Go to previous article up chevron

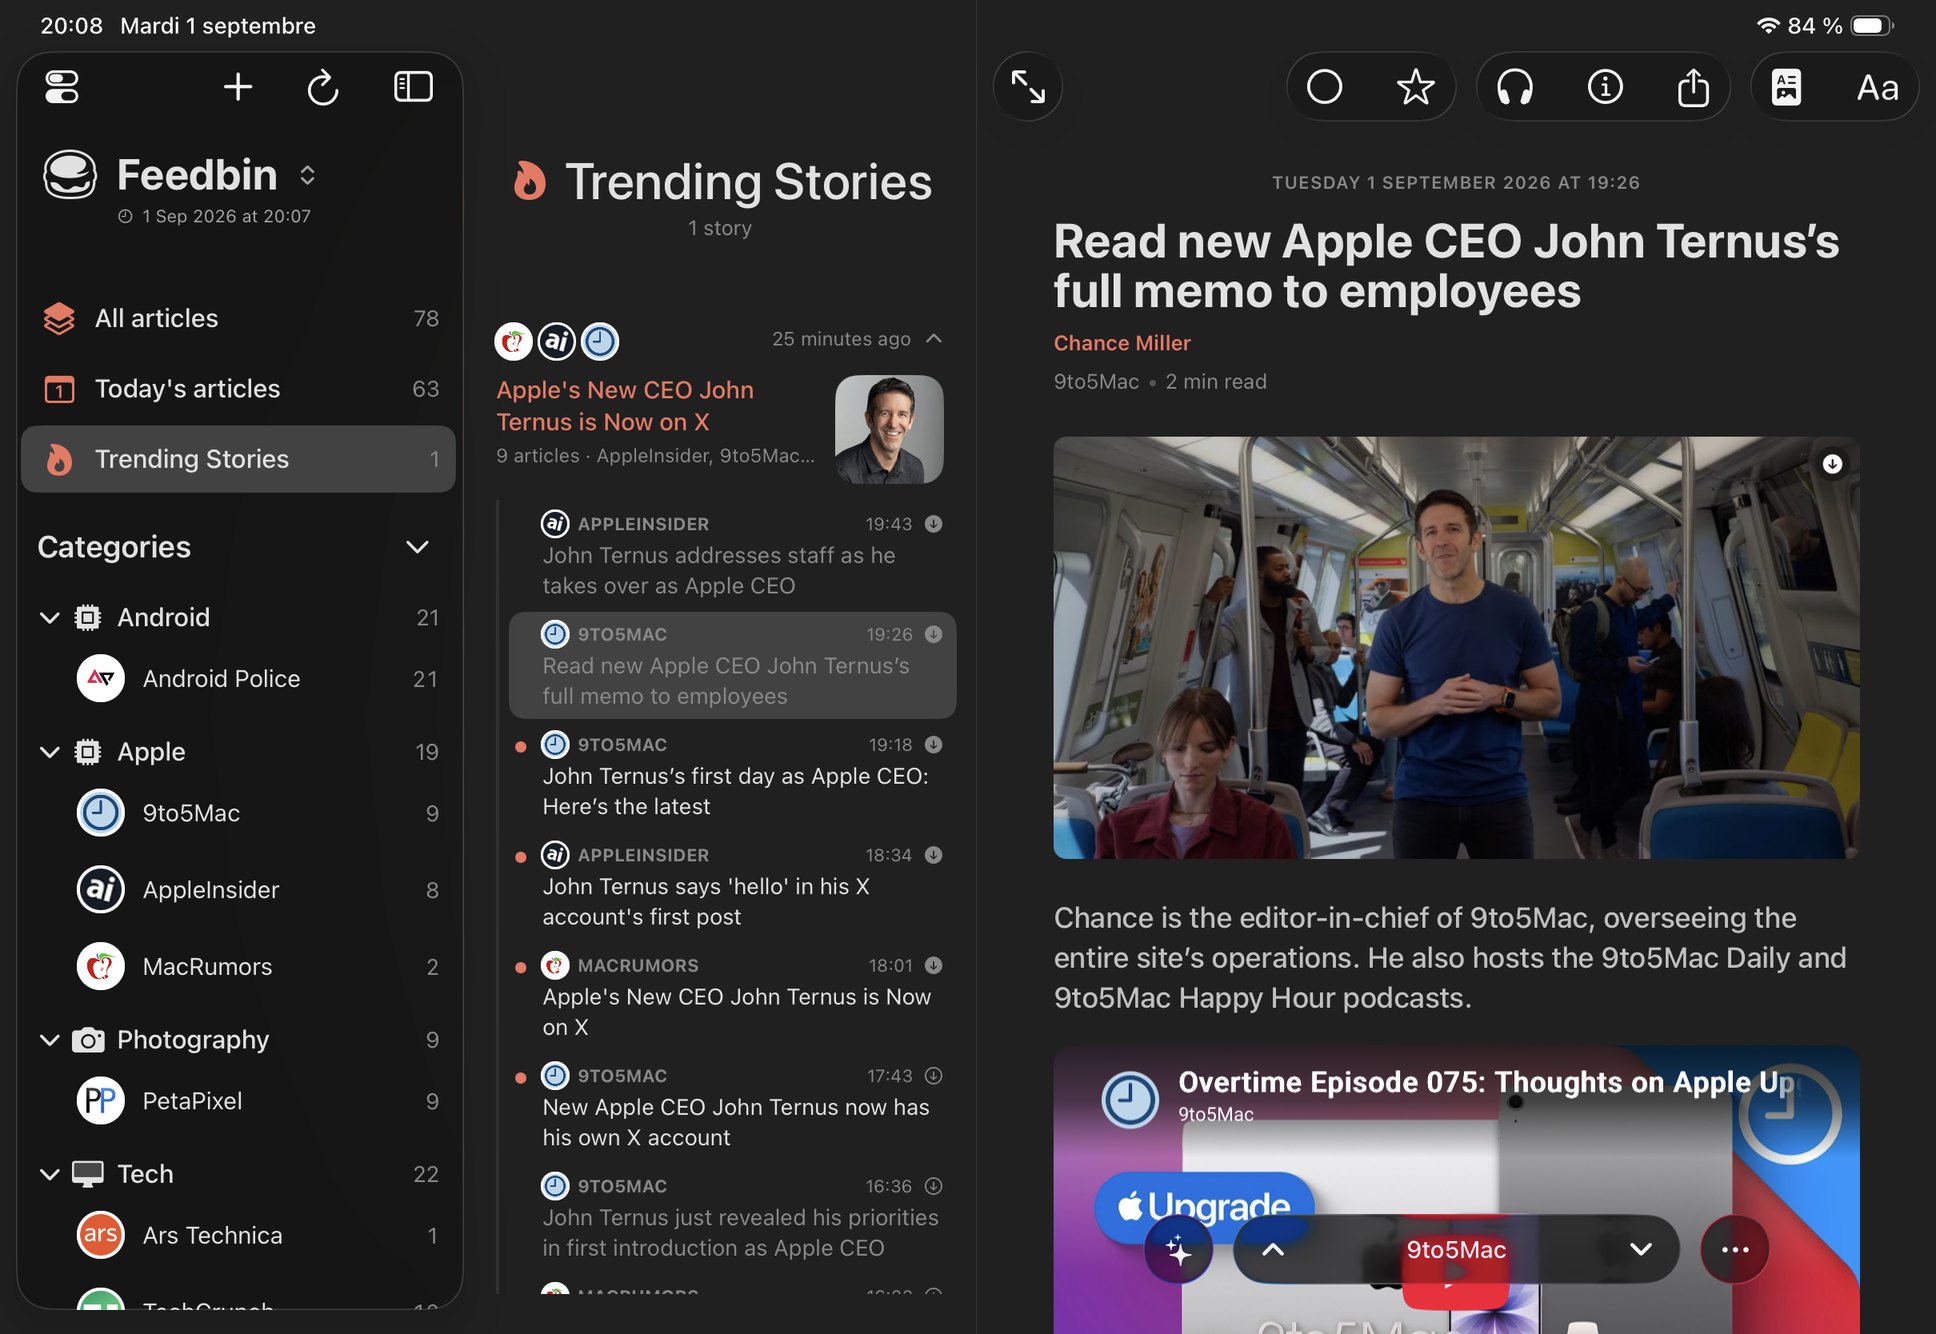click(1273, 1249)
